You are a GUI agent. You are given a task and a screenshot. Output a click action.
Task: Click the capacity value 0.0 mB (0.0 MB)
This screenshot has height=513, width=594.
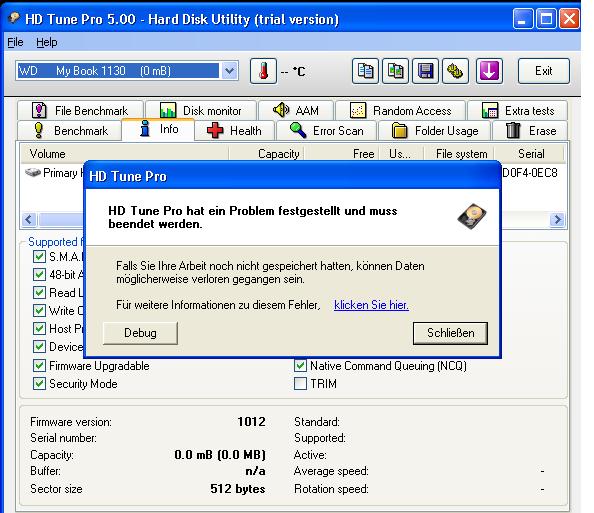[220, 455]
